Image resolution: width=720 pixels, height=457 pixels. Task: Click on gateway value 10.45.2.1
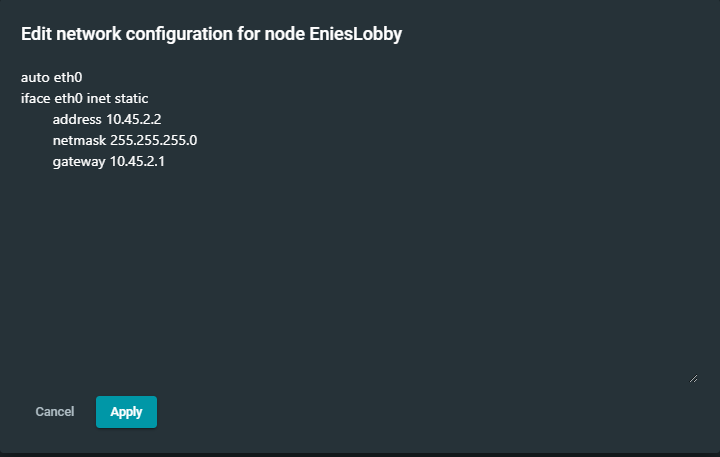click(x=137, y=162)
